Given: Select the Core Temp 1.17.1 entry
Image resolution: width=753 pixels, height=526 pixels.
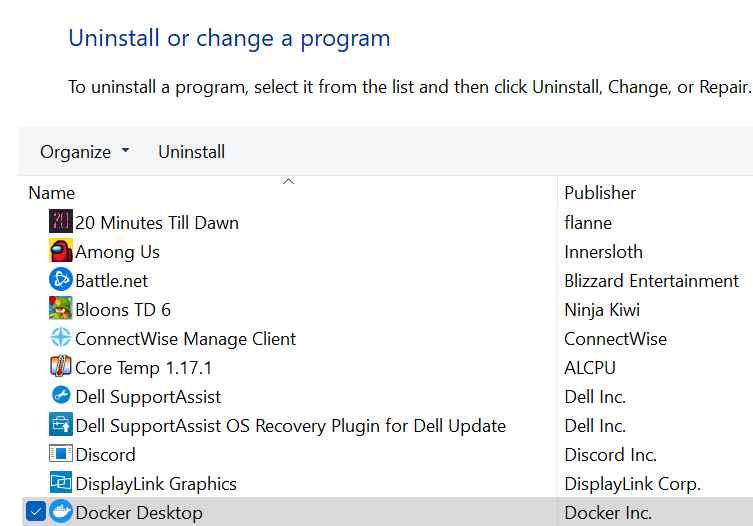Looking at the screenshot, I should (x=144, y=368).
